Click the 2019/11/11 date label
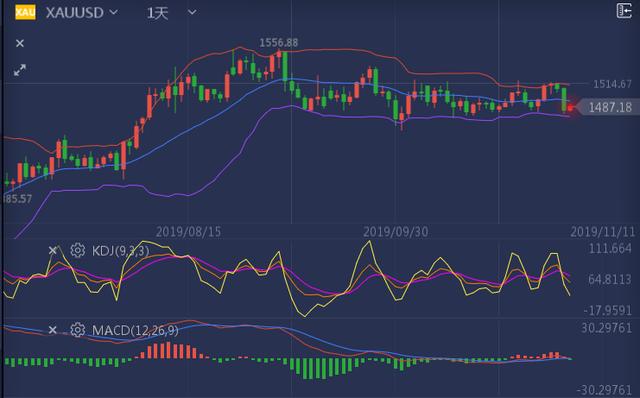Image resolution: width=640 pixels, height=398 pixels. pyautogui.click(x=603, y=232)
